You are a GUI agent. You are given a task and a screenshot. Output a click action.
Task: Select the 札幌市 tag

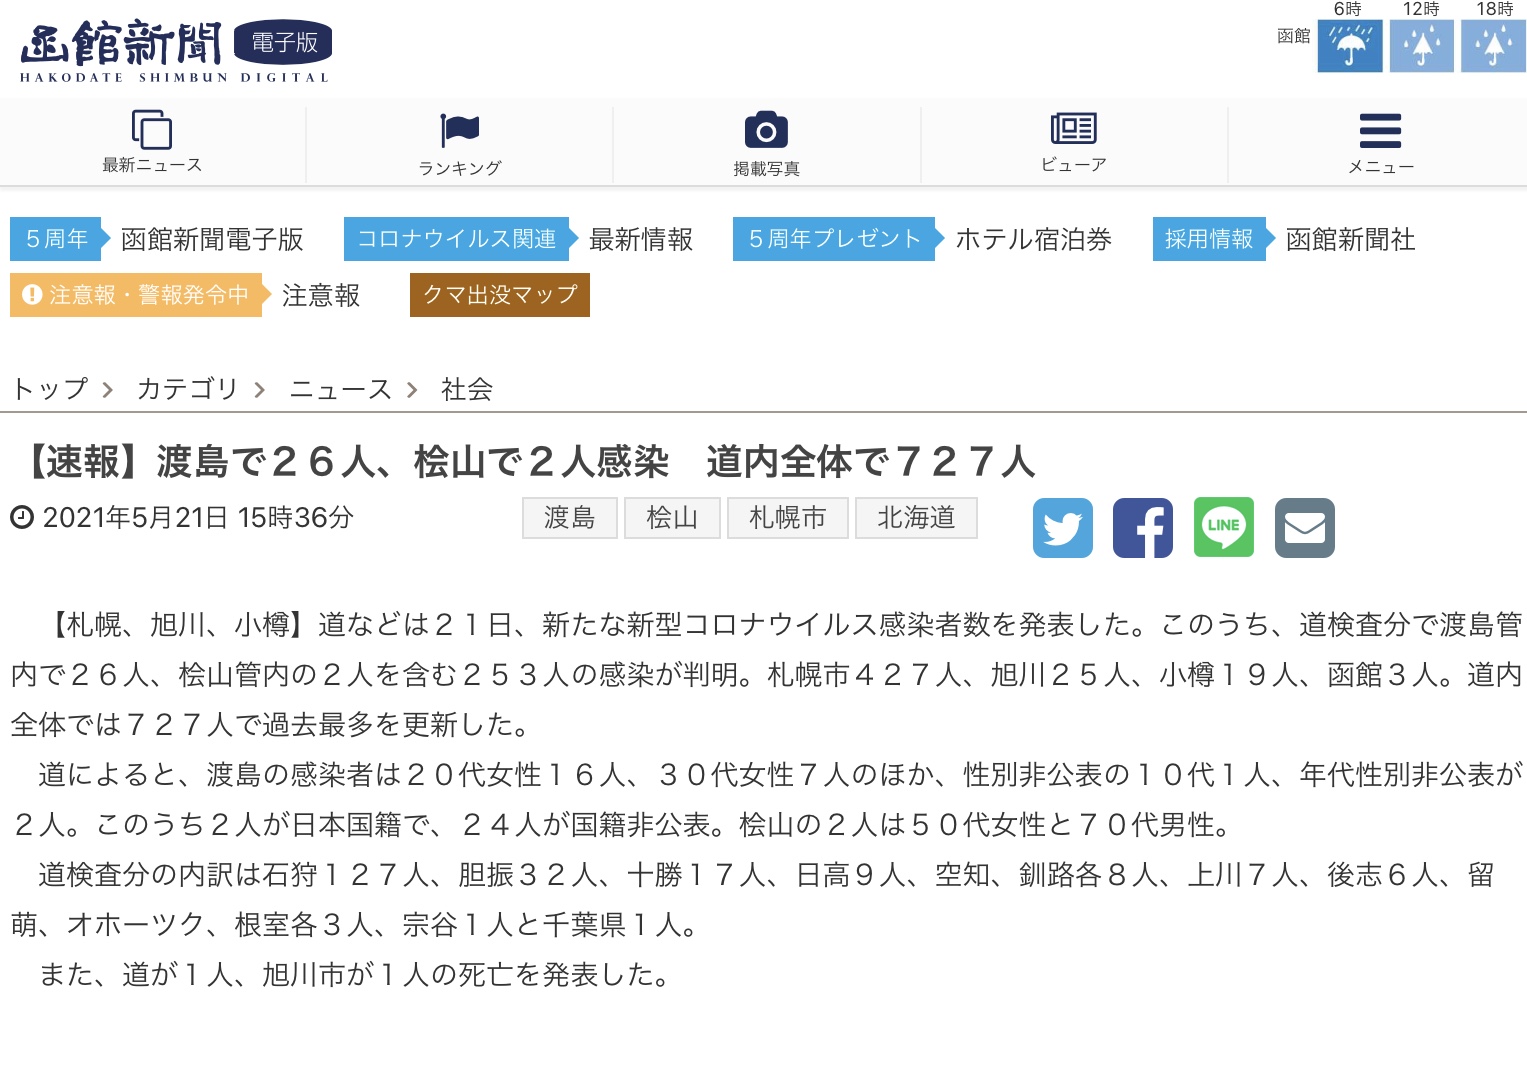coord(787,518)
